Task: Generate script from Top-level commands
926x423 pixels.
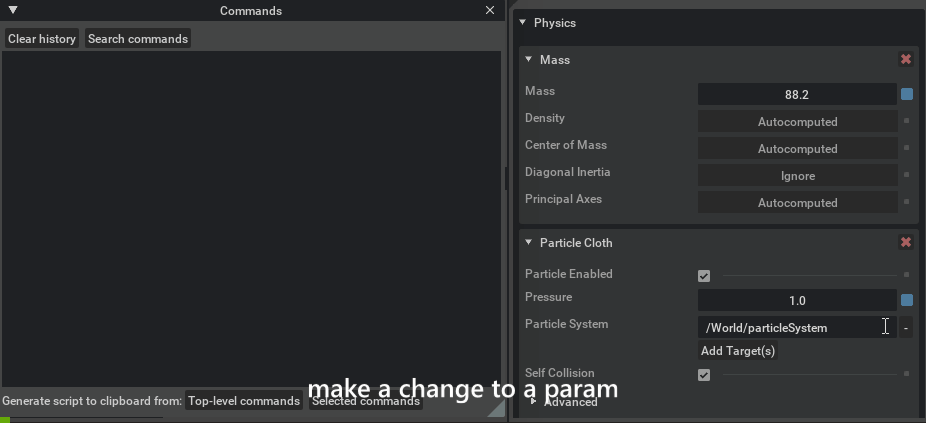Action: (244, 401)
